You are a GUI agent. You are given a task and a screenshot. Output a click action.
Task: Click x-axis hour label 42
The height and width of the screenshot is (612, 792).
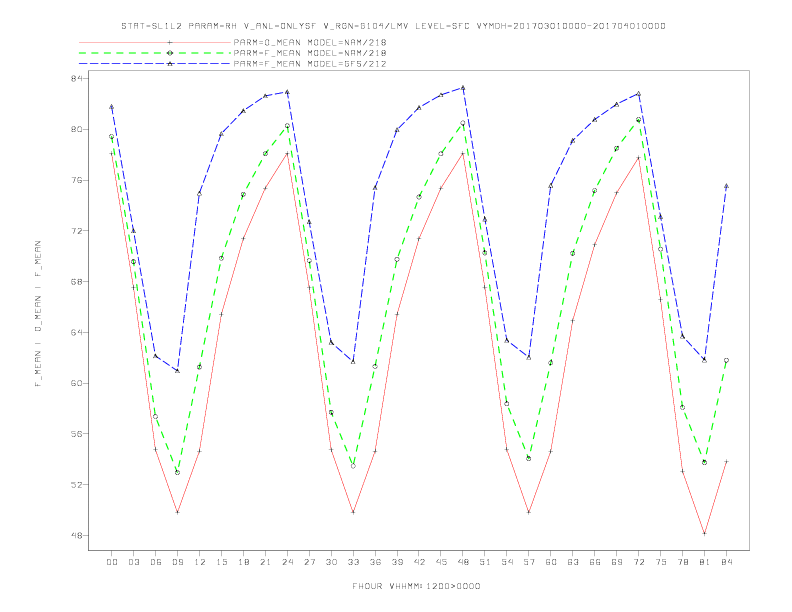point(419,562)
